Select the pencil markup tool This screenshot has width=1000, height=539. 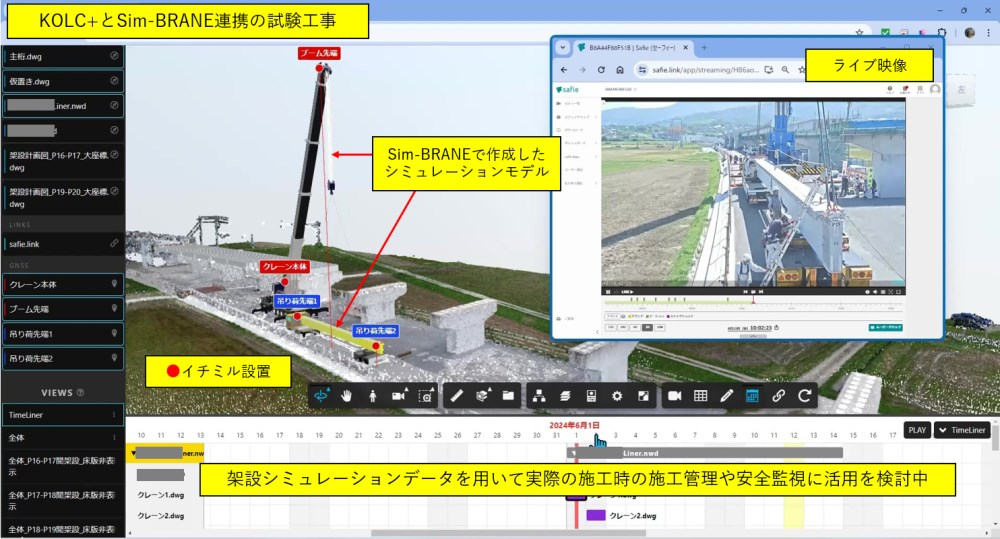pyautogui.click(x=726, y=396)
